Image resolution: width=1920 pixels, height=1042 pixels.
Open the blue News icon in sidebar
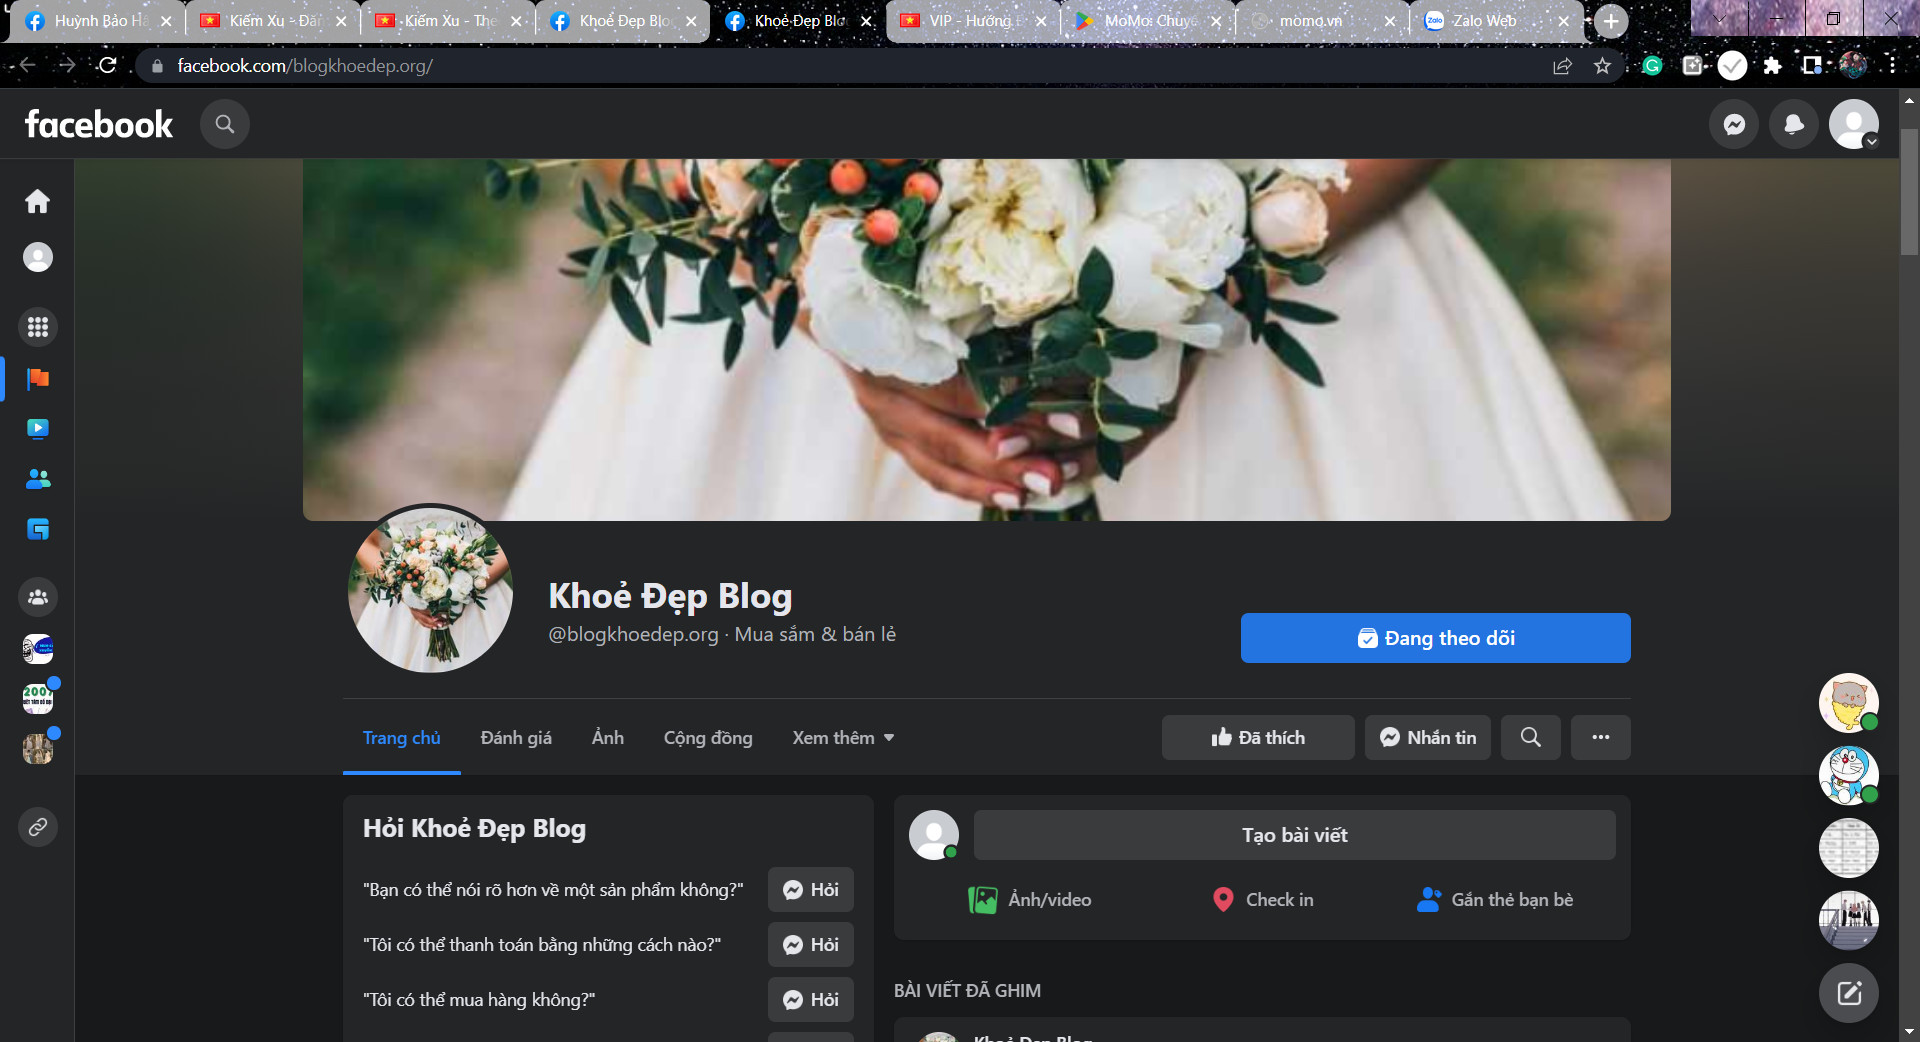click(37, 528)
